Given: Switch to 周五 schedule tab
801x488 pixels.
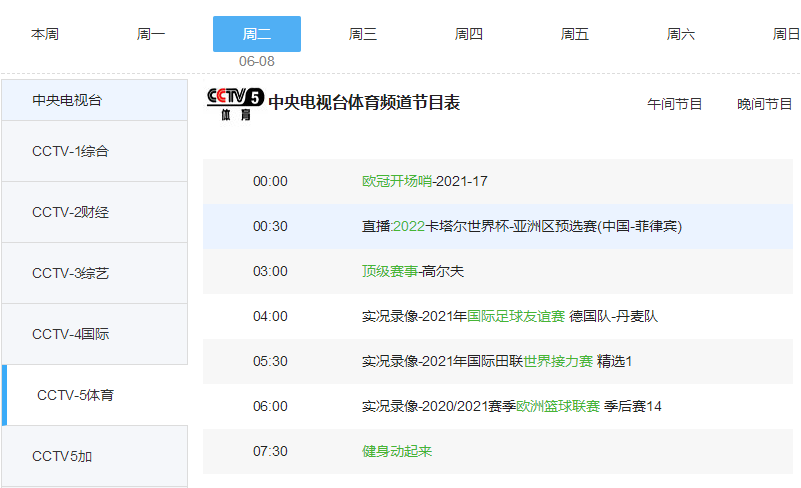Looking at the screenshot, I should tap(575, 34).
